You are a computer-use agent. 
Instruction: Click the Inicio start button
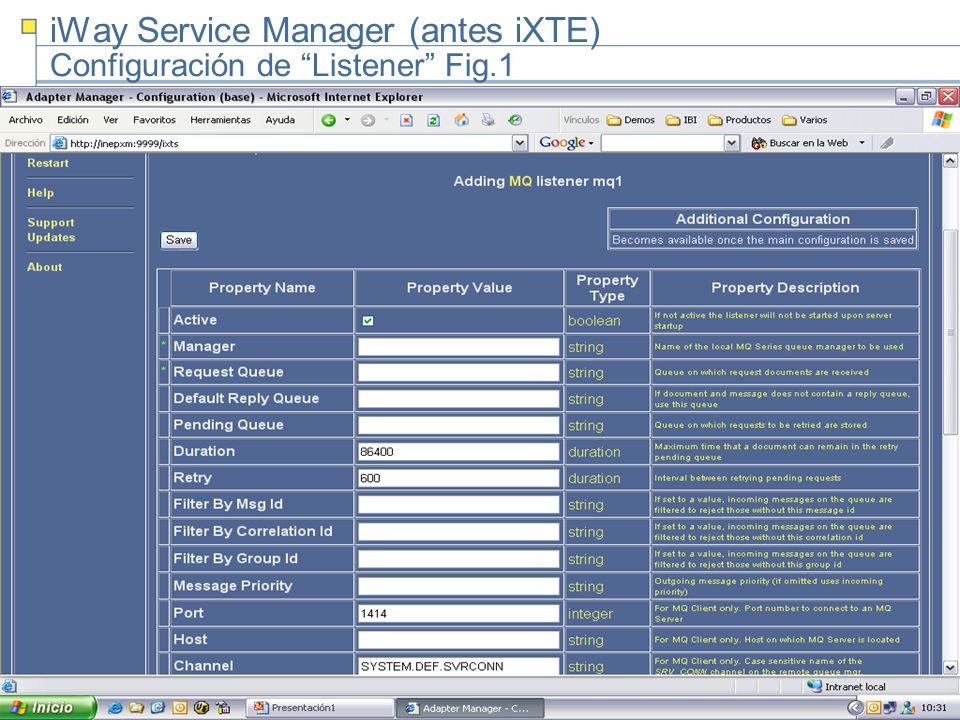47,708
